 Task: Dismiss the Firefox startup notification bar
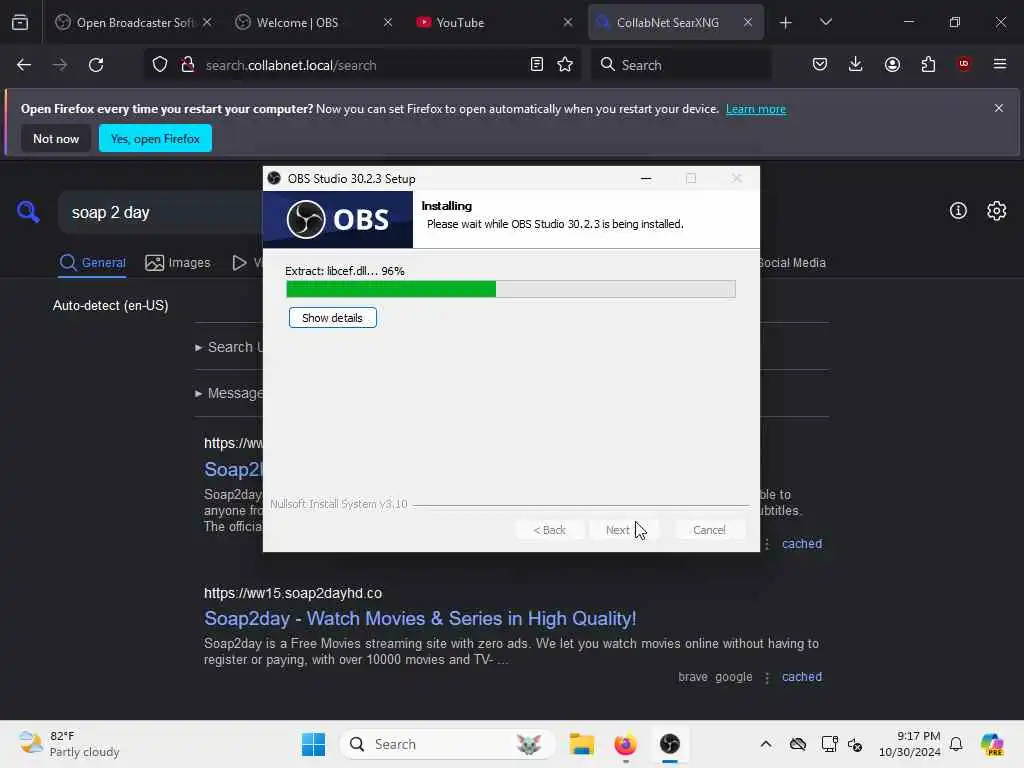pyautogui.click(x=999, y=108)
